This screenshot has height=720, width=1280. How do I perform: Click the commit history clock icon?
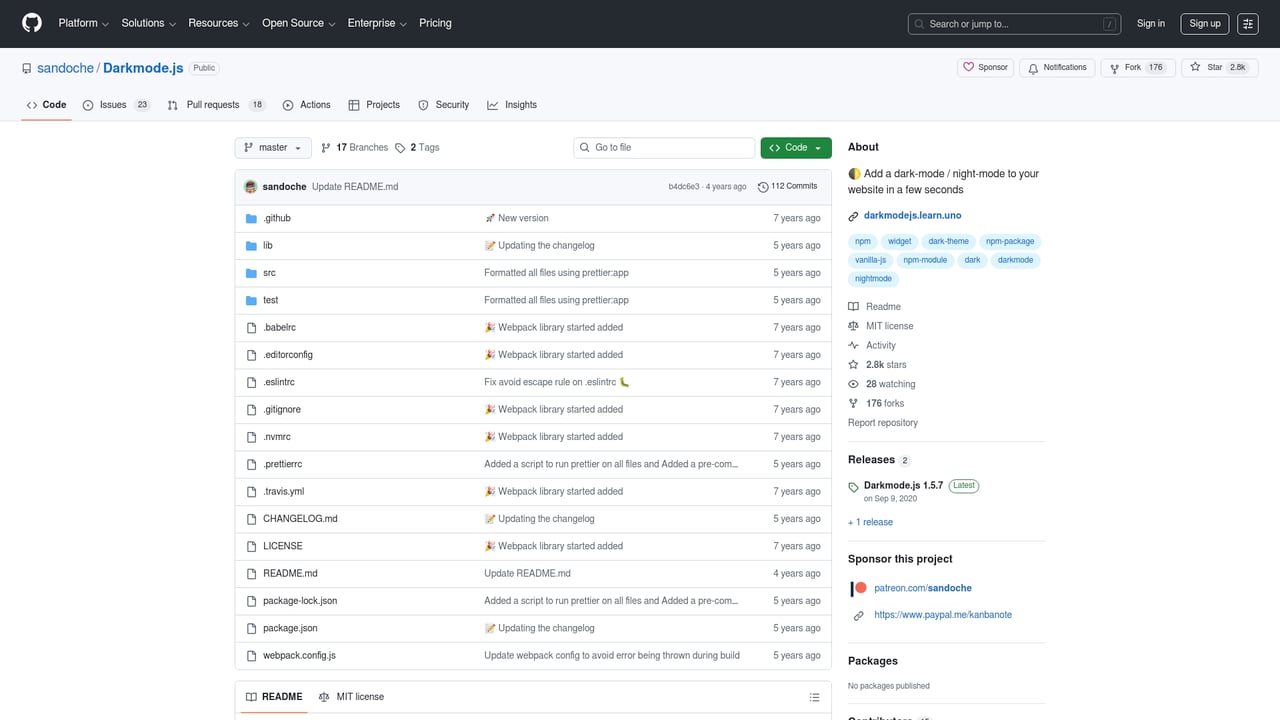click(x=763, y=186)
